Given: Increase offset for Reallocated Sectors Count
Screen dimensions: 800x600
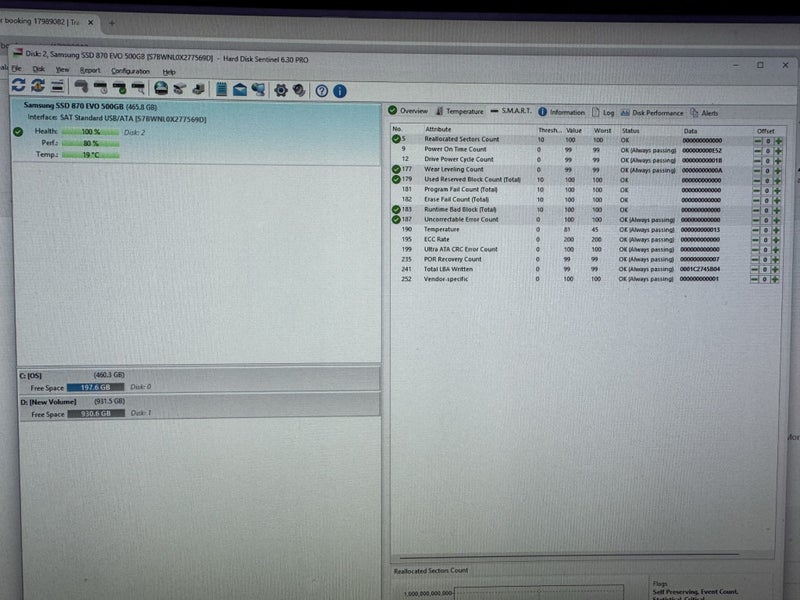Looking at the screenshot, I should point(779,141).
